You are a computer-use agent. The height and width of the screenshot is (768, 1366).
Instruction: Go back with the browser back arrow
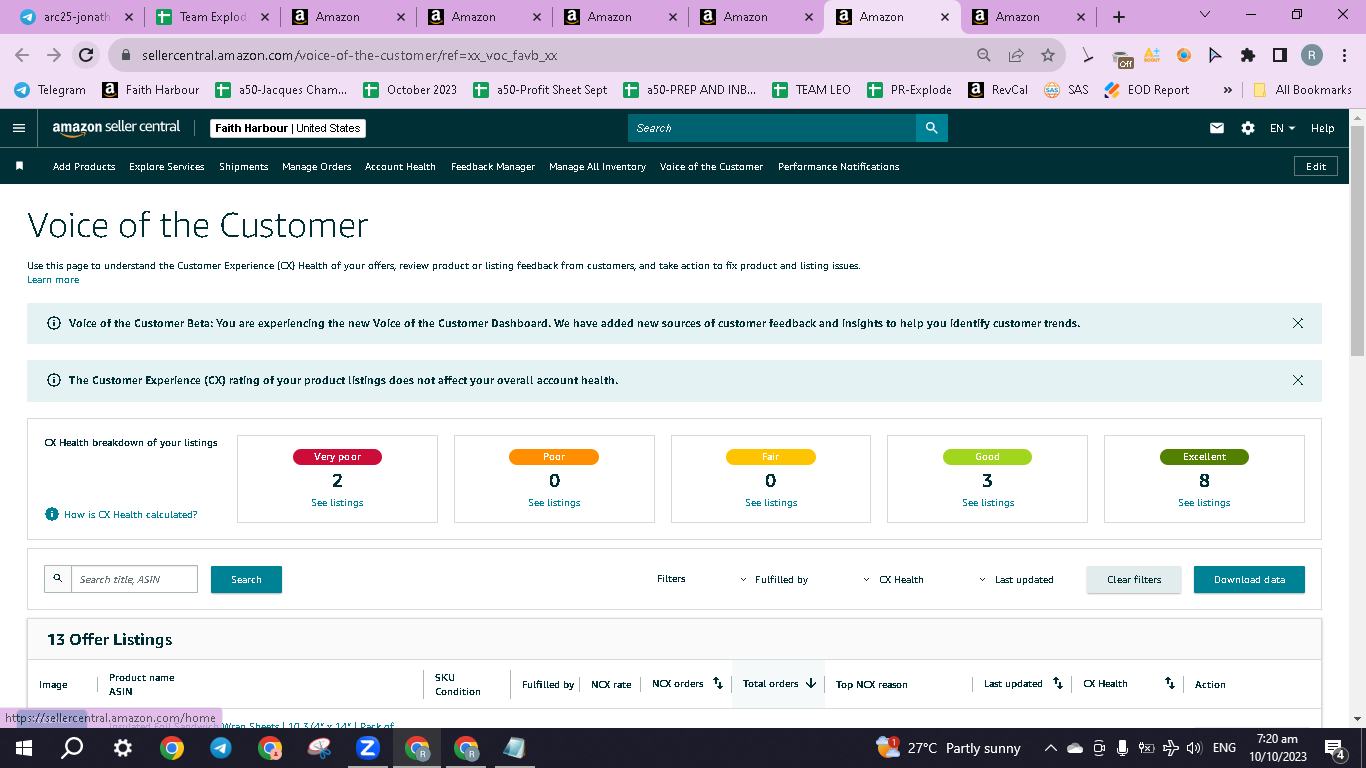pos(24,56)
